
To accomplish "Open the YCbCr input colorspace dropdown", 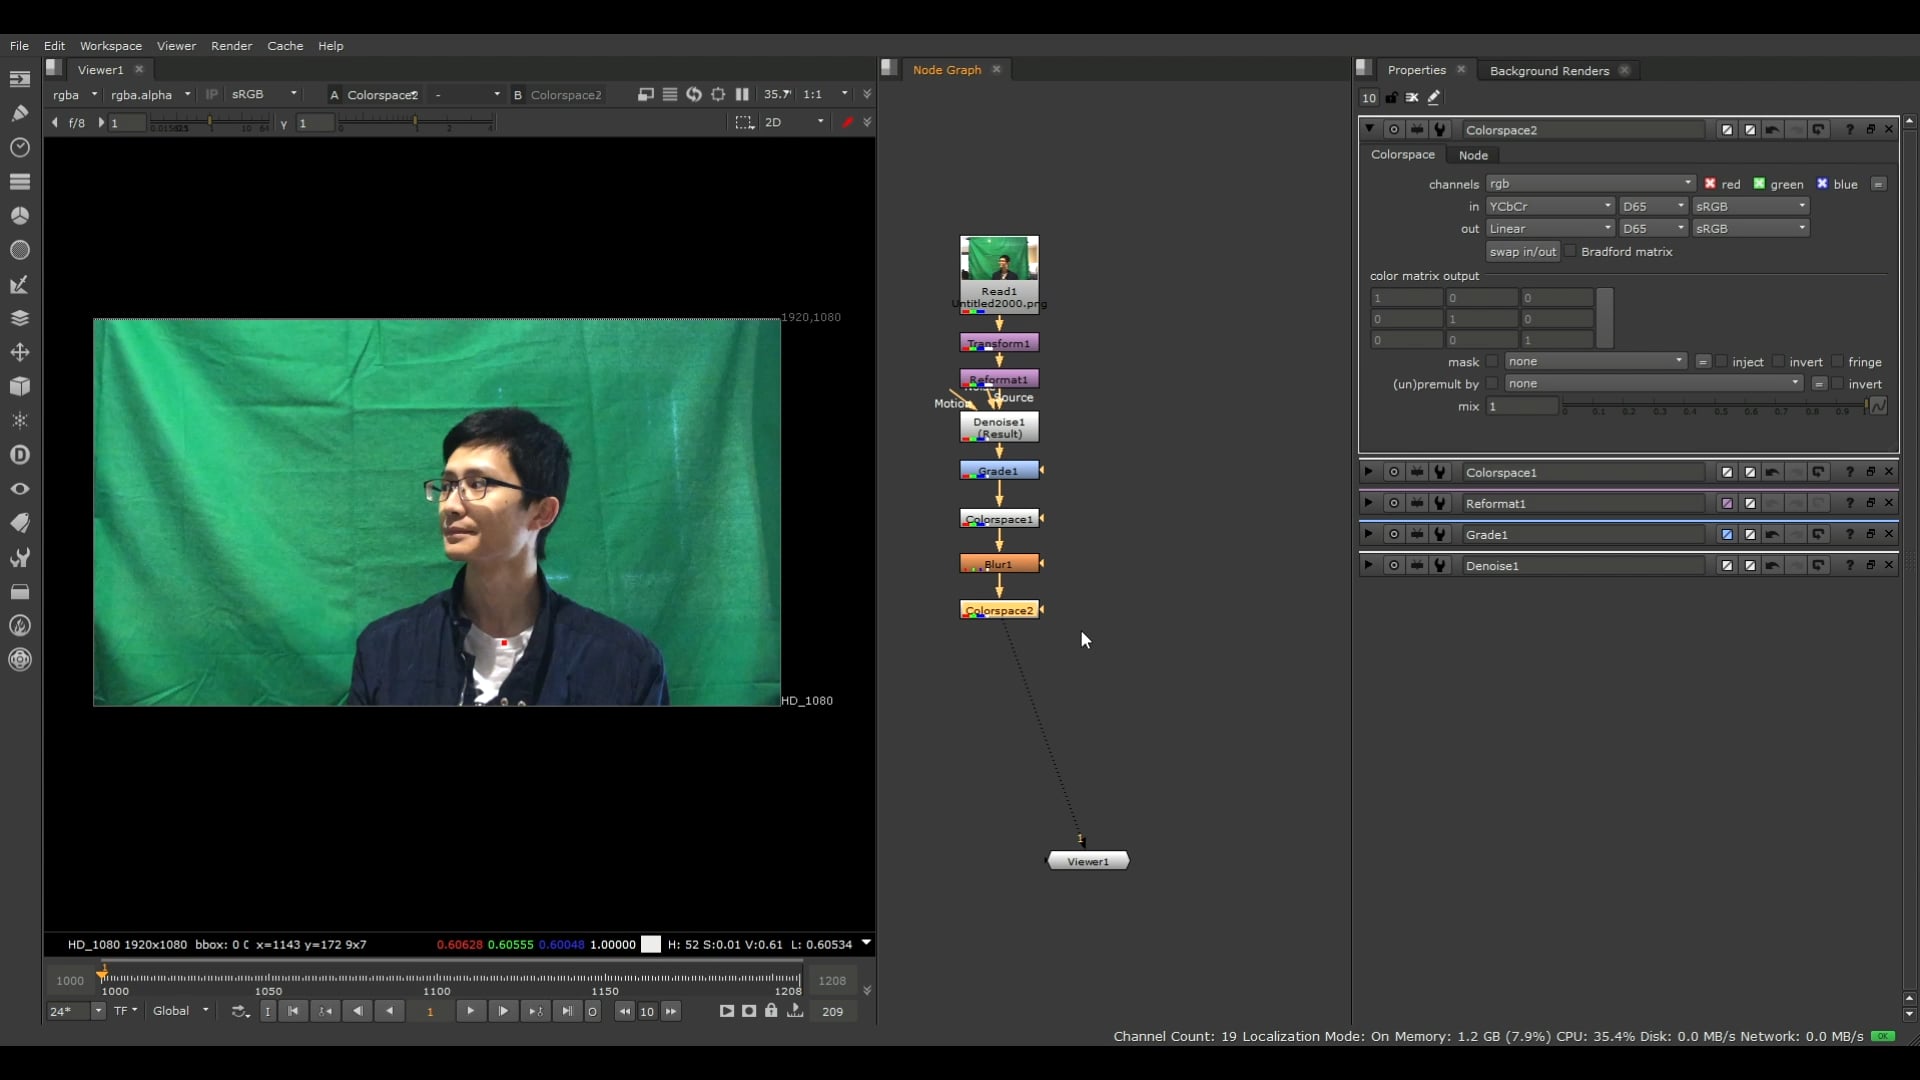I will pyautogui.click(x=1550, y=206).
